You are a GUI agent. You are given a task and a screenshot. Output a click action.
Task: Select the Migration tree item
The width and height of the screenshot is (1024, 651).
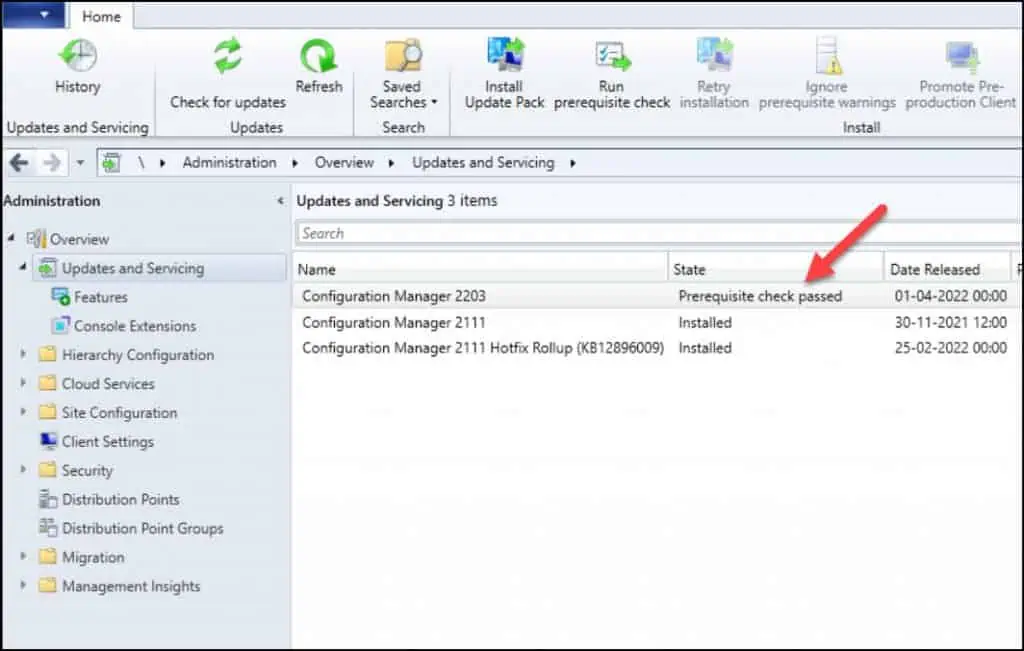tap(93, 557)
